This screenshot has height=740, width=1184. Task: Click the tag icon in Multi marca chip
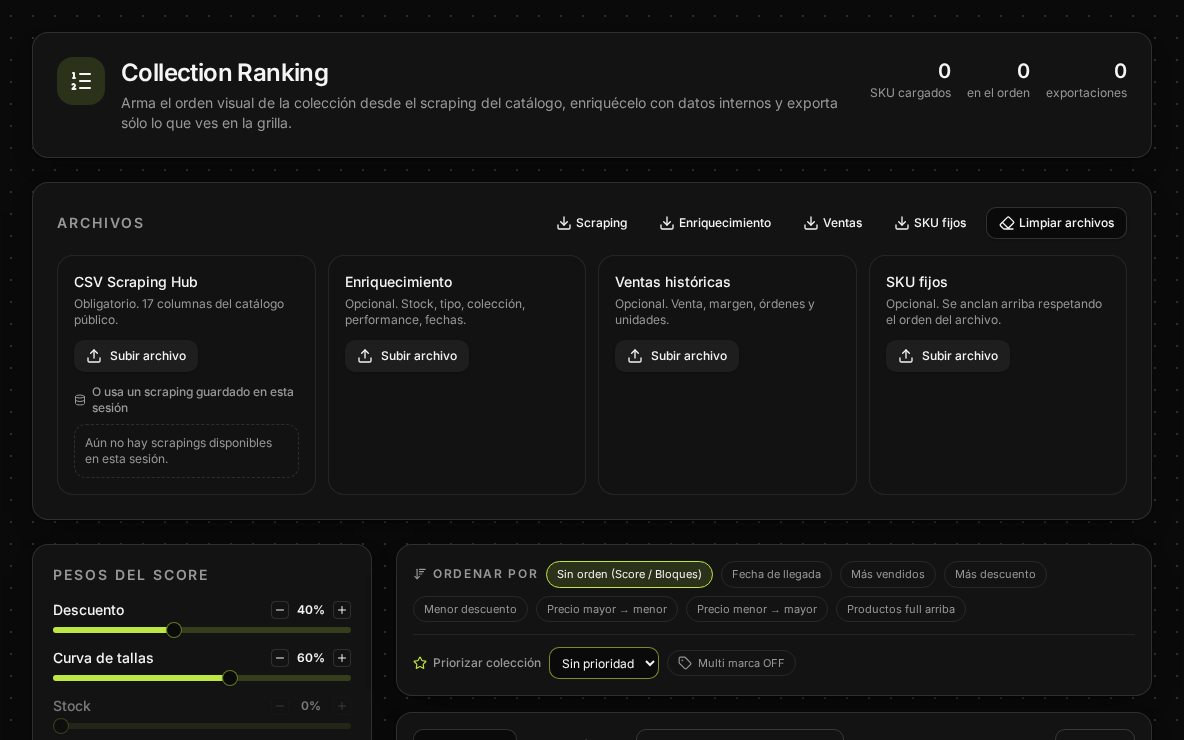tap(685, 663)
